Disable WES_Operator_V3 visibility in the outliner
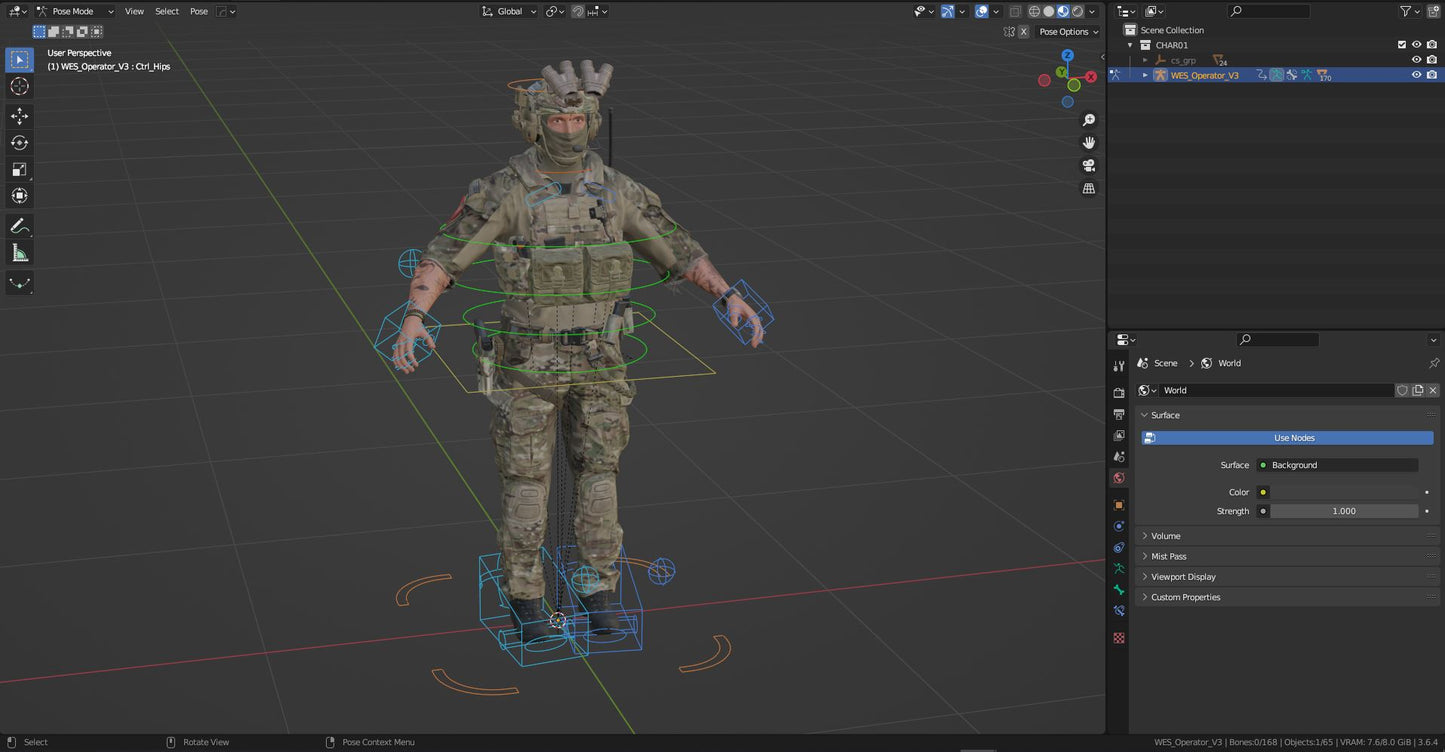Screen dimensions: 1445x752 coord(1416,75)
